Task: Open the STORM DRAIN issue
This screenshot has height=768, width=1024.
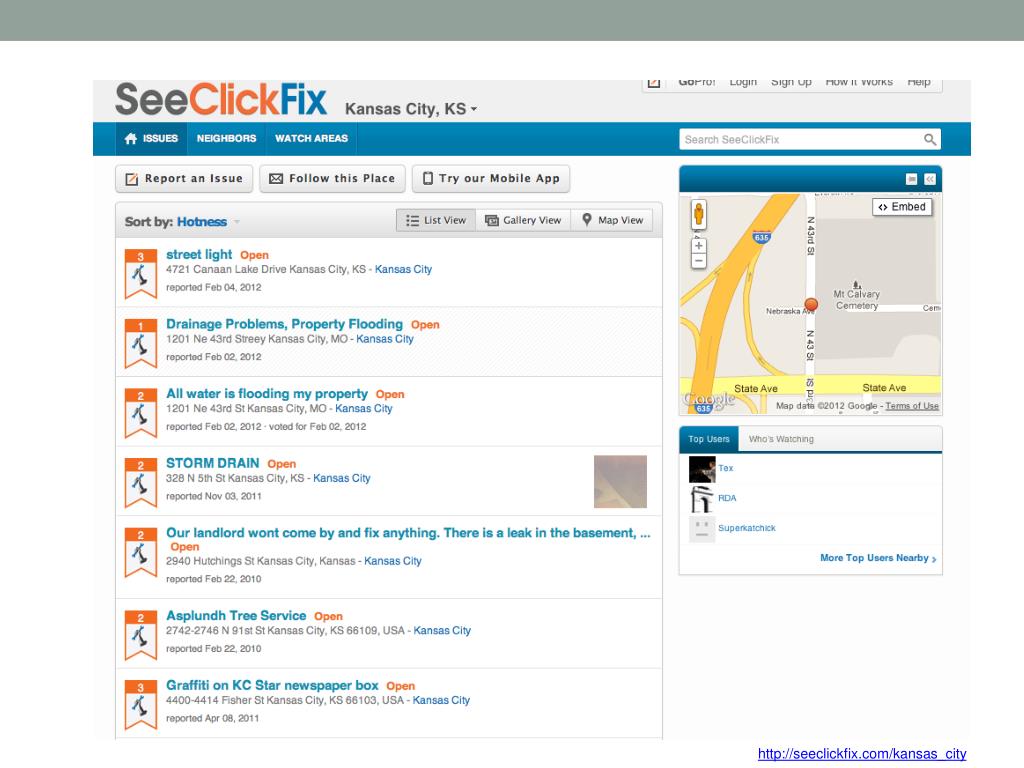Action: pyautogui.click(x=212, y=463)
